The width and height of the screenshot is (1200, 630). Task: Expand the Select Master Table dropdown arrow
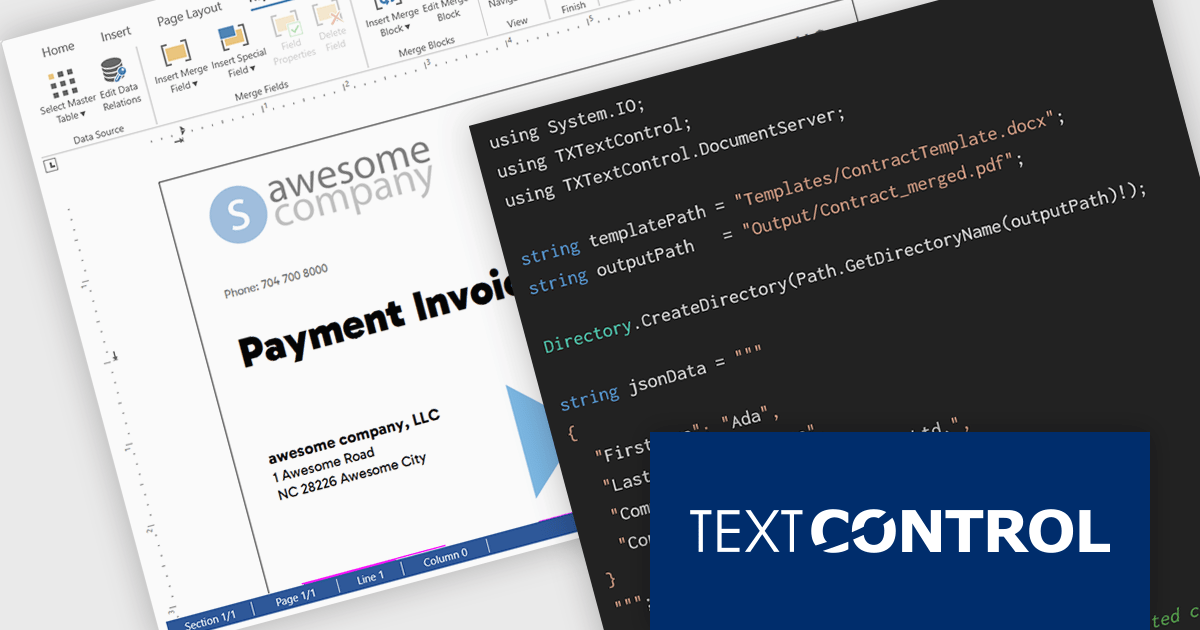pyautogui.click(x=83, y=116)
